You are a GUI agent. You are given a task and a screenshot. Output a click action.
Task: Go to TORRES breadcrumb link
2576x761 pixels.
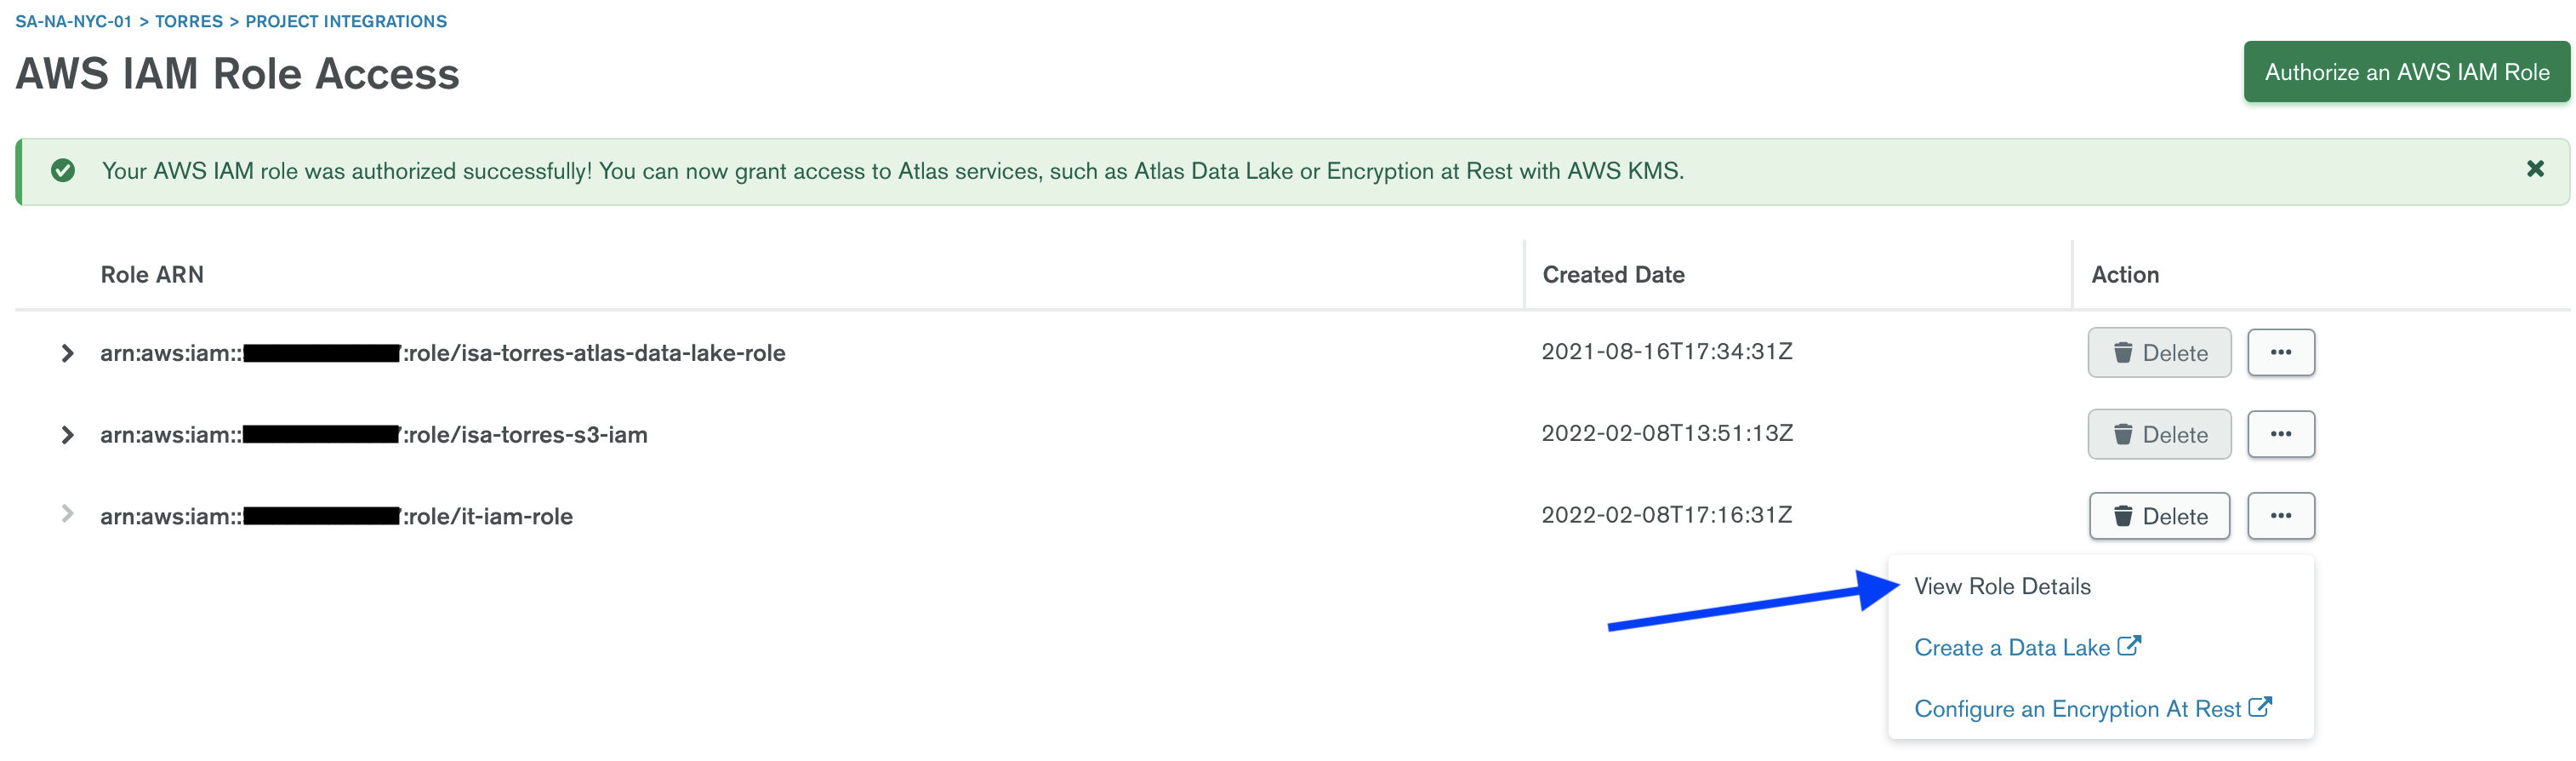point(189,21)
